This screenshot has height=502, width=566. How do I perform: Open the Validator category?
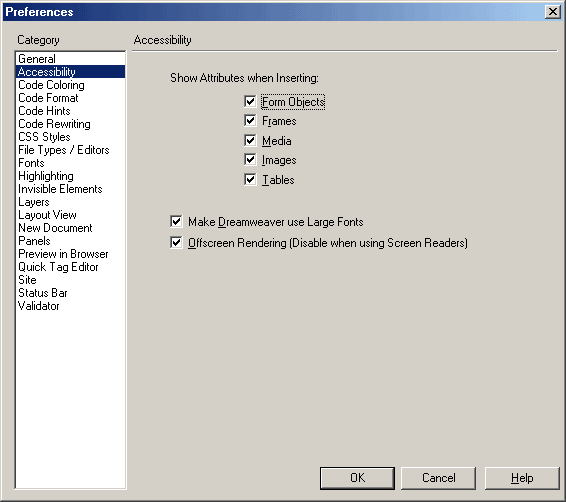point(39,306)
